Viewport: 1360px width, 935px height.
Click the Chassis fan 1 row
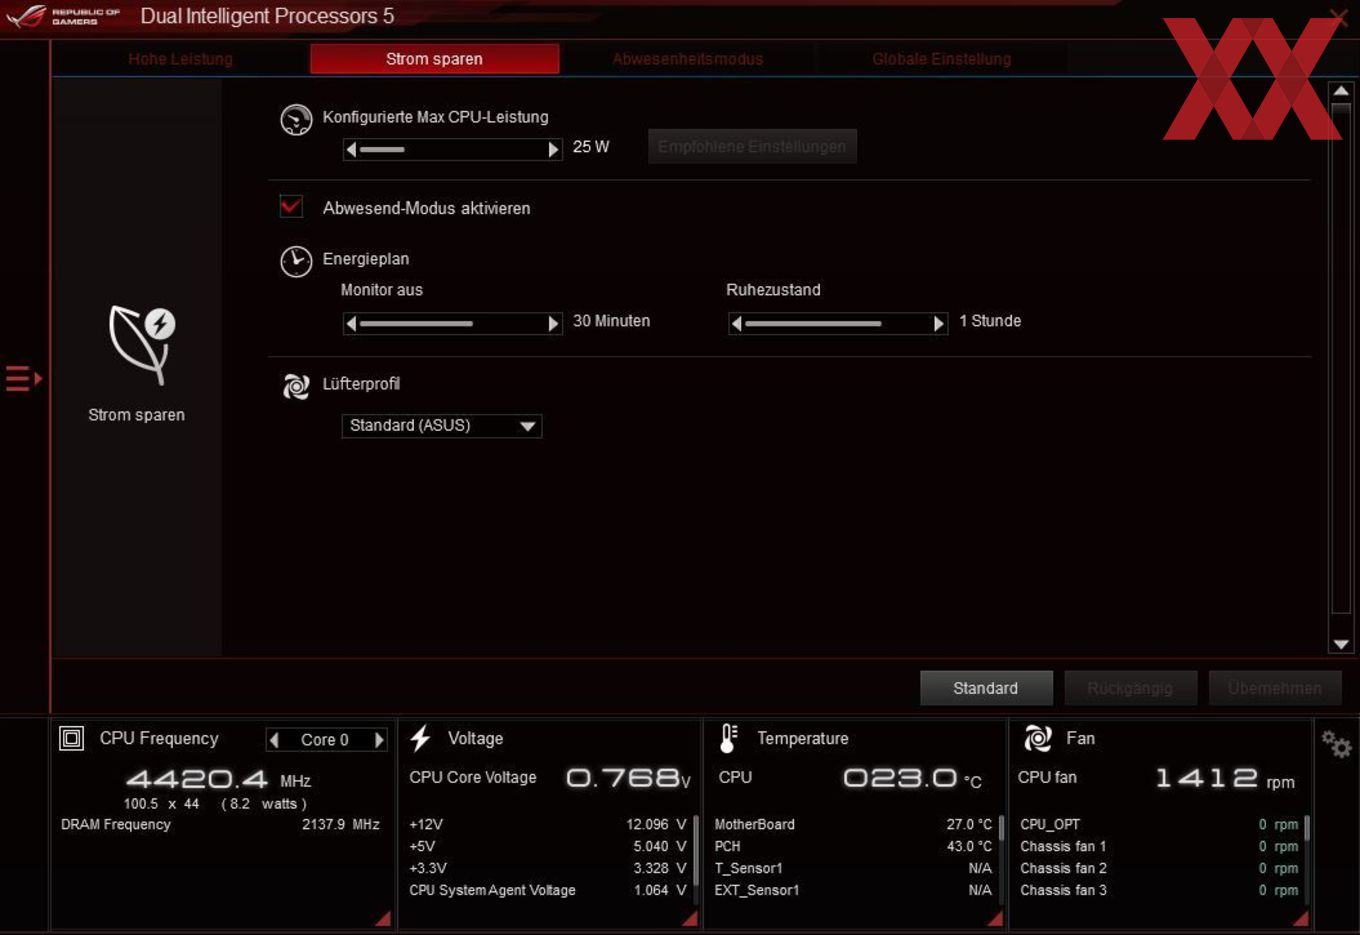point(1159,846)
